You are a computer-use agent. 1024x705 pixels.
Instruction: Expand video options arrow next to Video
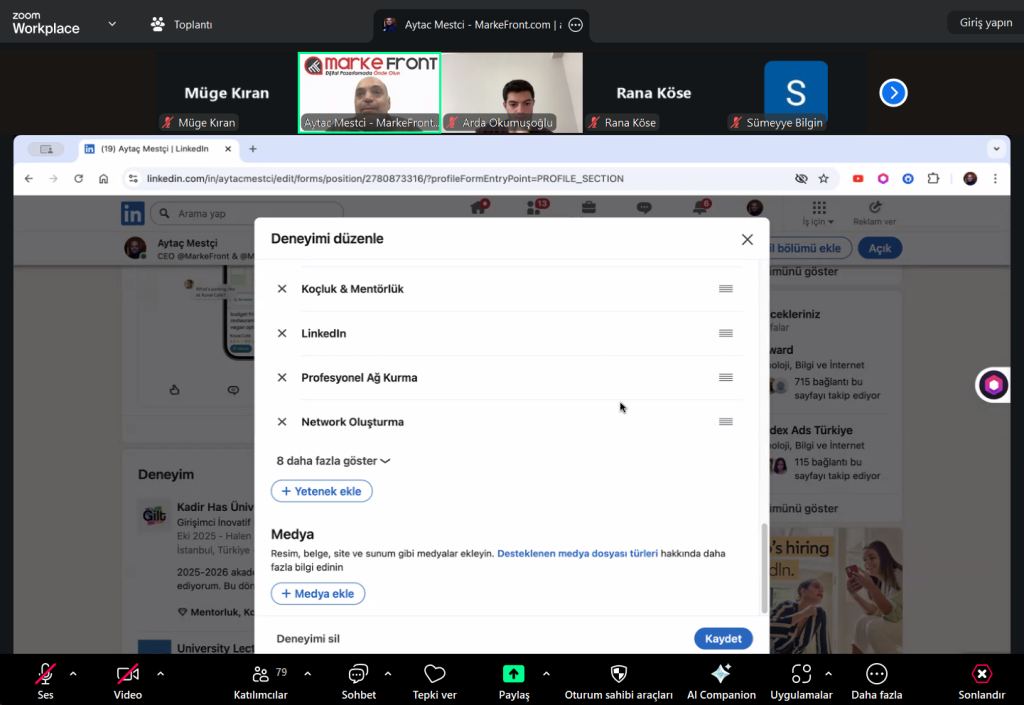coord(160,673)
